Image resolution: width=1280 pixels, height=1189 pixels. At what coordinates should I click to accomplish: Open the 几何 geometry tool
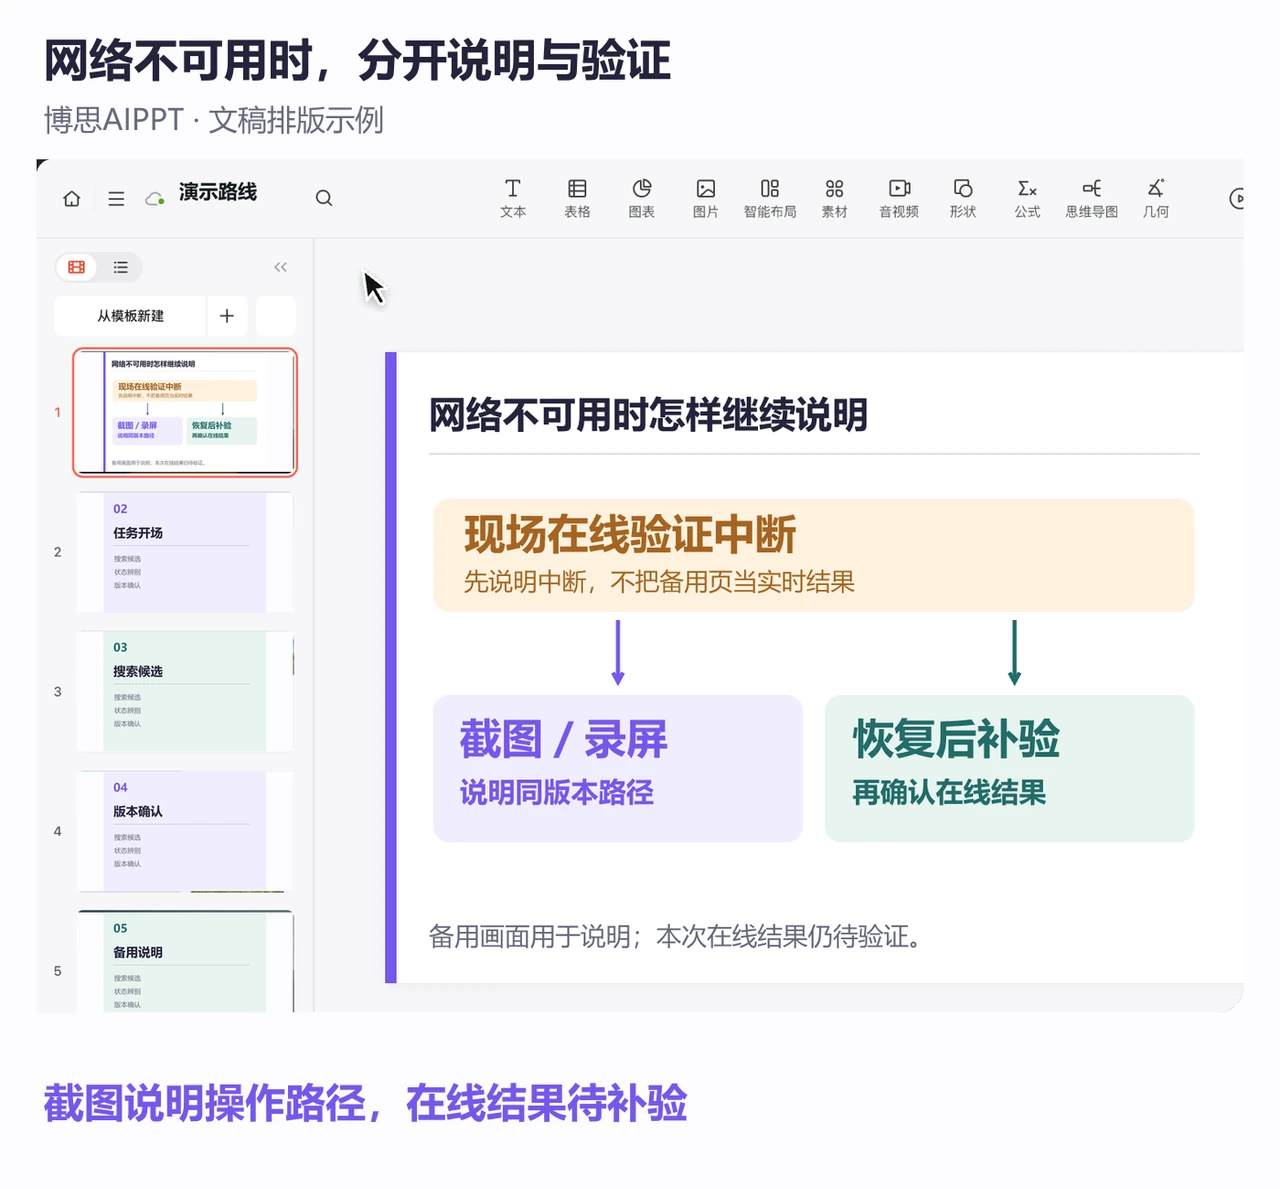pyautogui.click(x=1156, y=198)
